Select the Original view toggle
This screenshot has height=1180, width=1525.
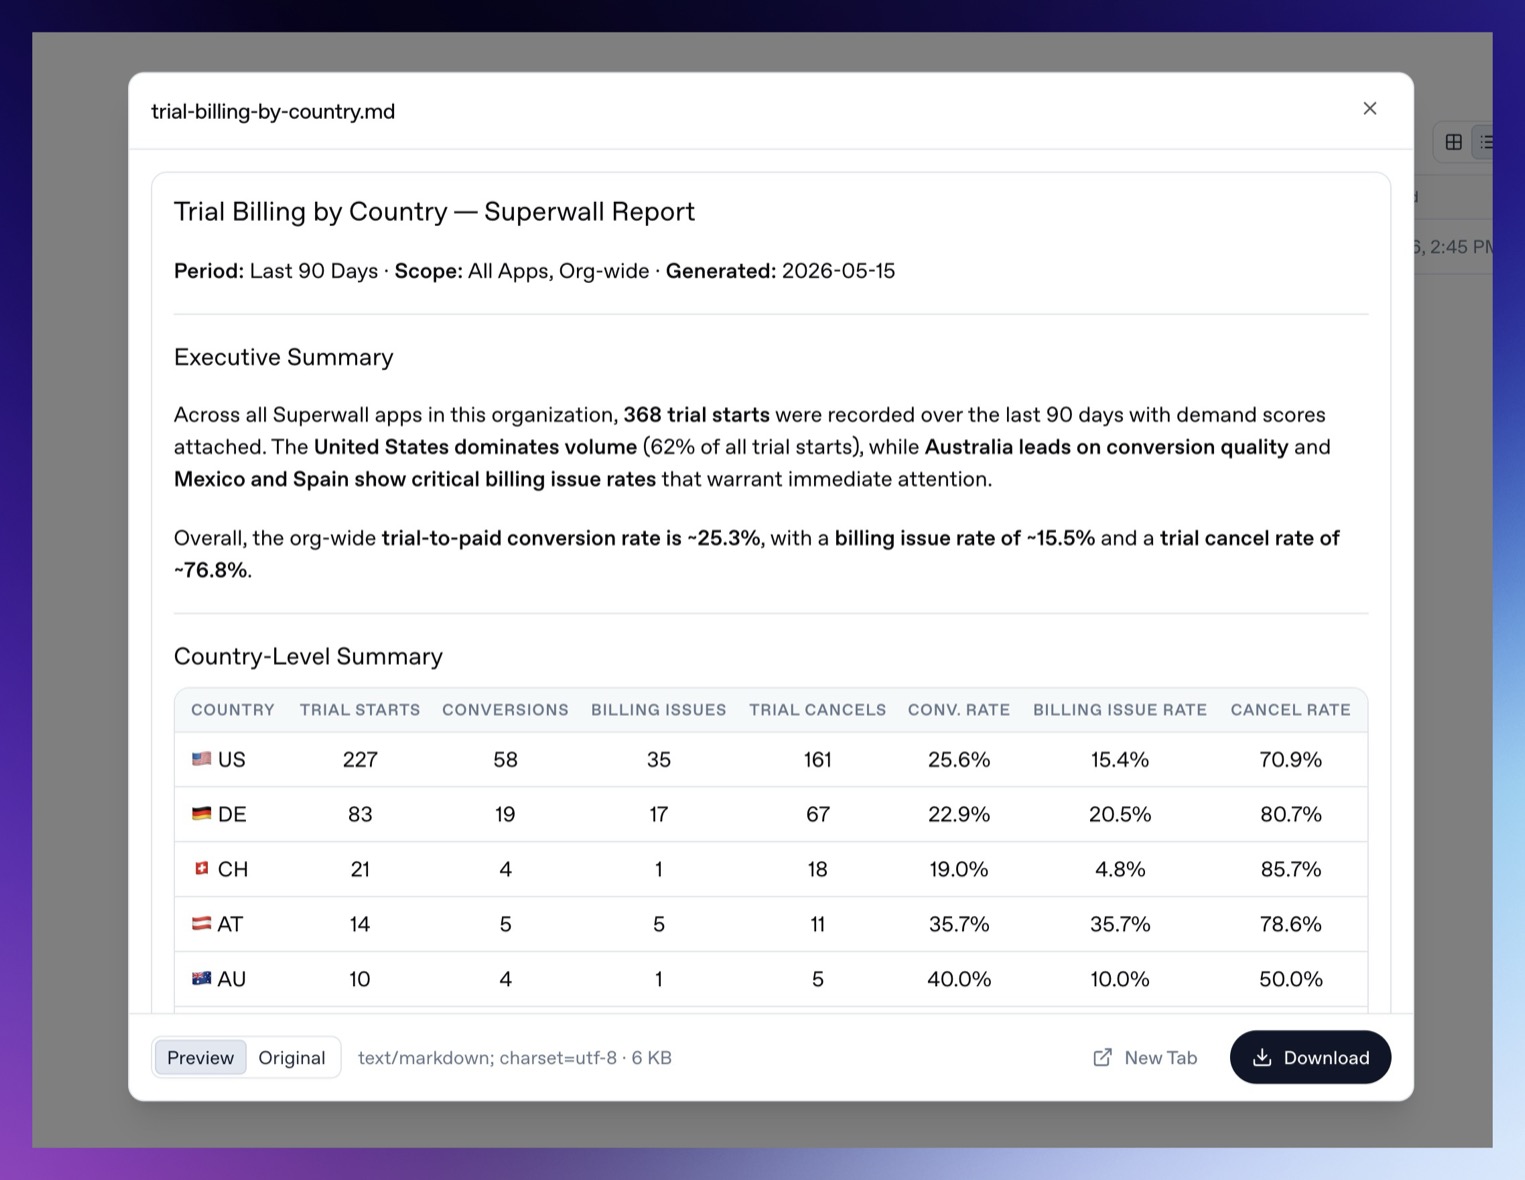[x=292, y=1058]
